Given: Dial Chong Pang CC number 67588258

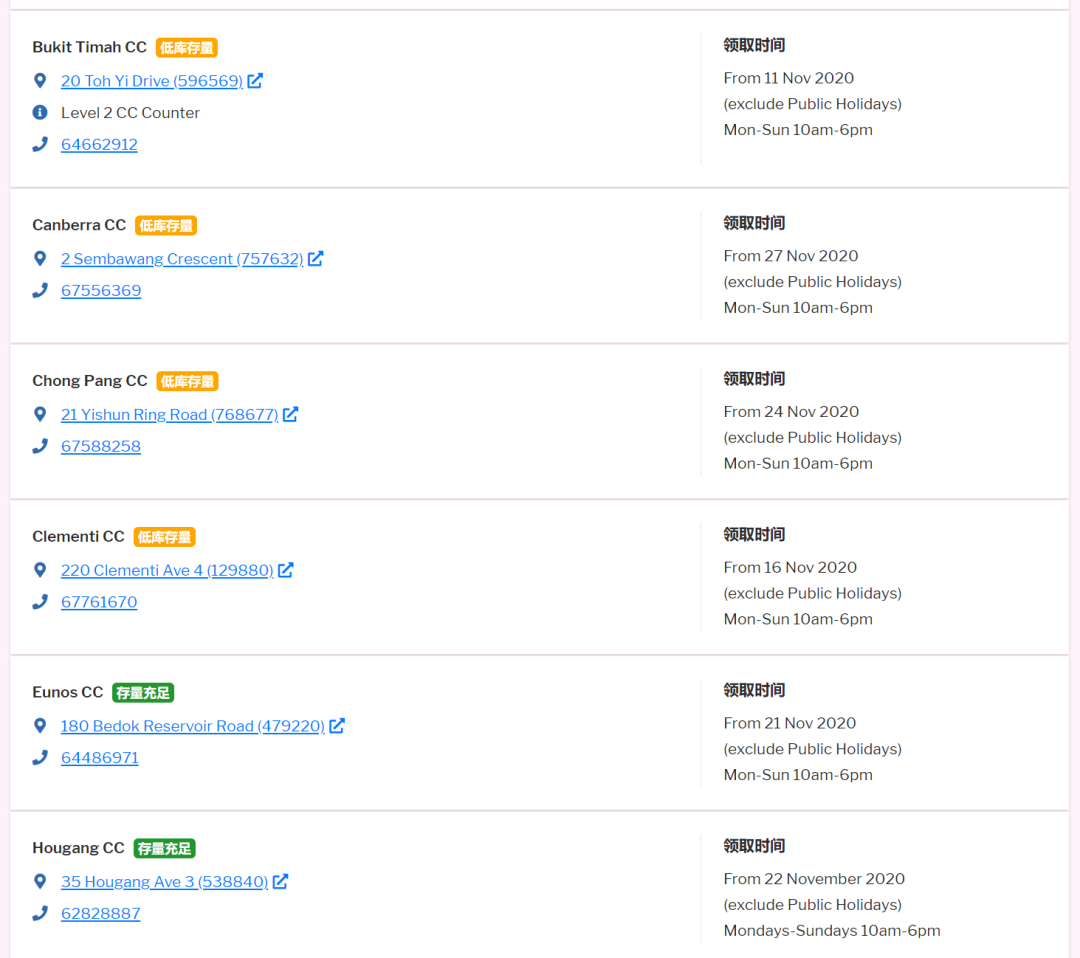Looking at the screenshot, I should click(101, 447).
